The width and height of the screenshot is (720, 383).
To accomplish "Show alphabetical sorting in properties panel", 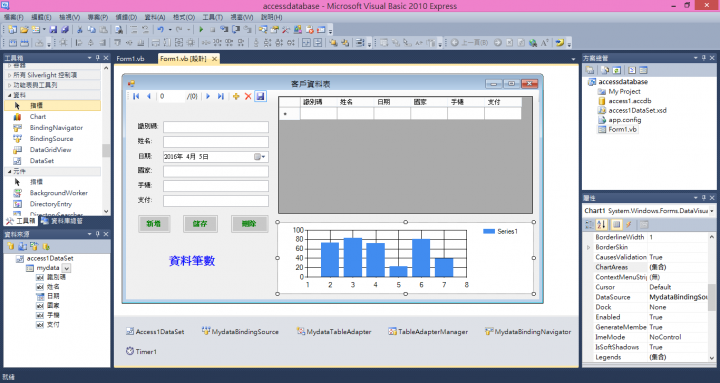I will tap(602, 225).
